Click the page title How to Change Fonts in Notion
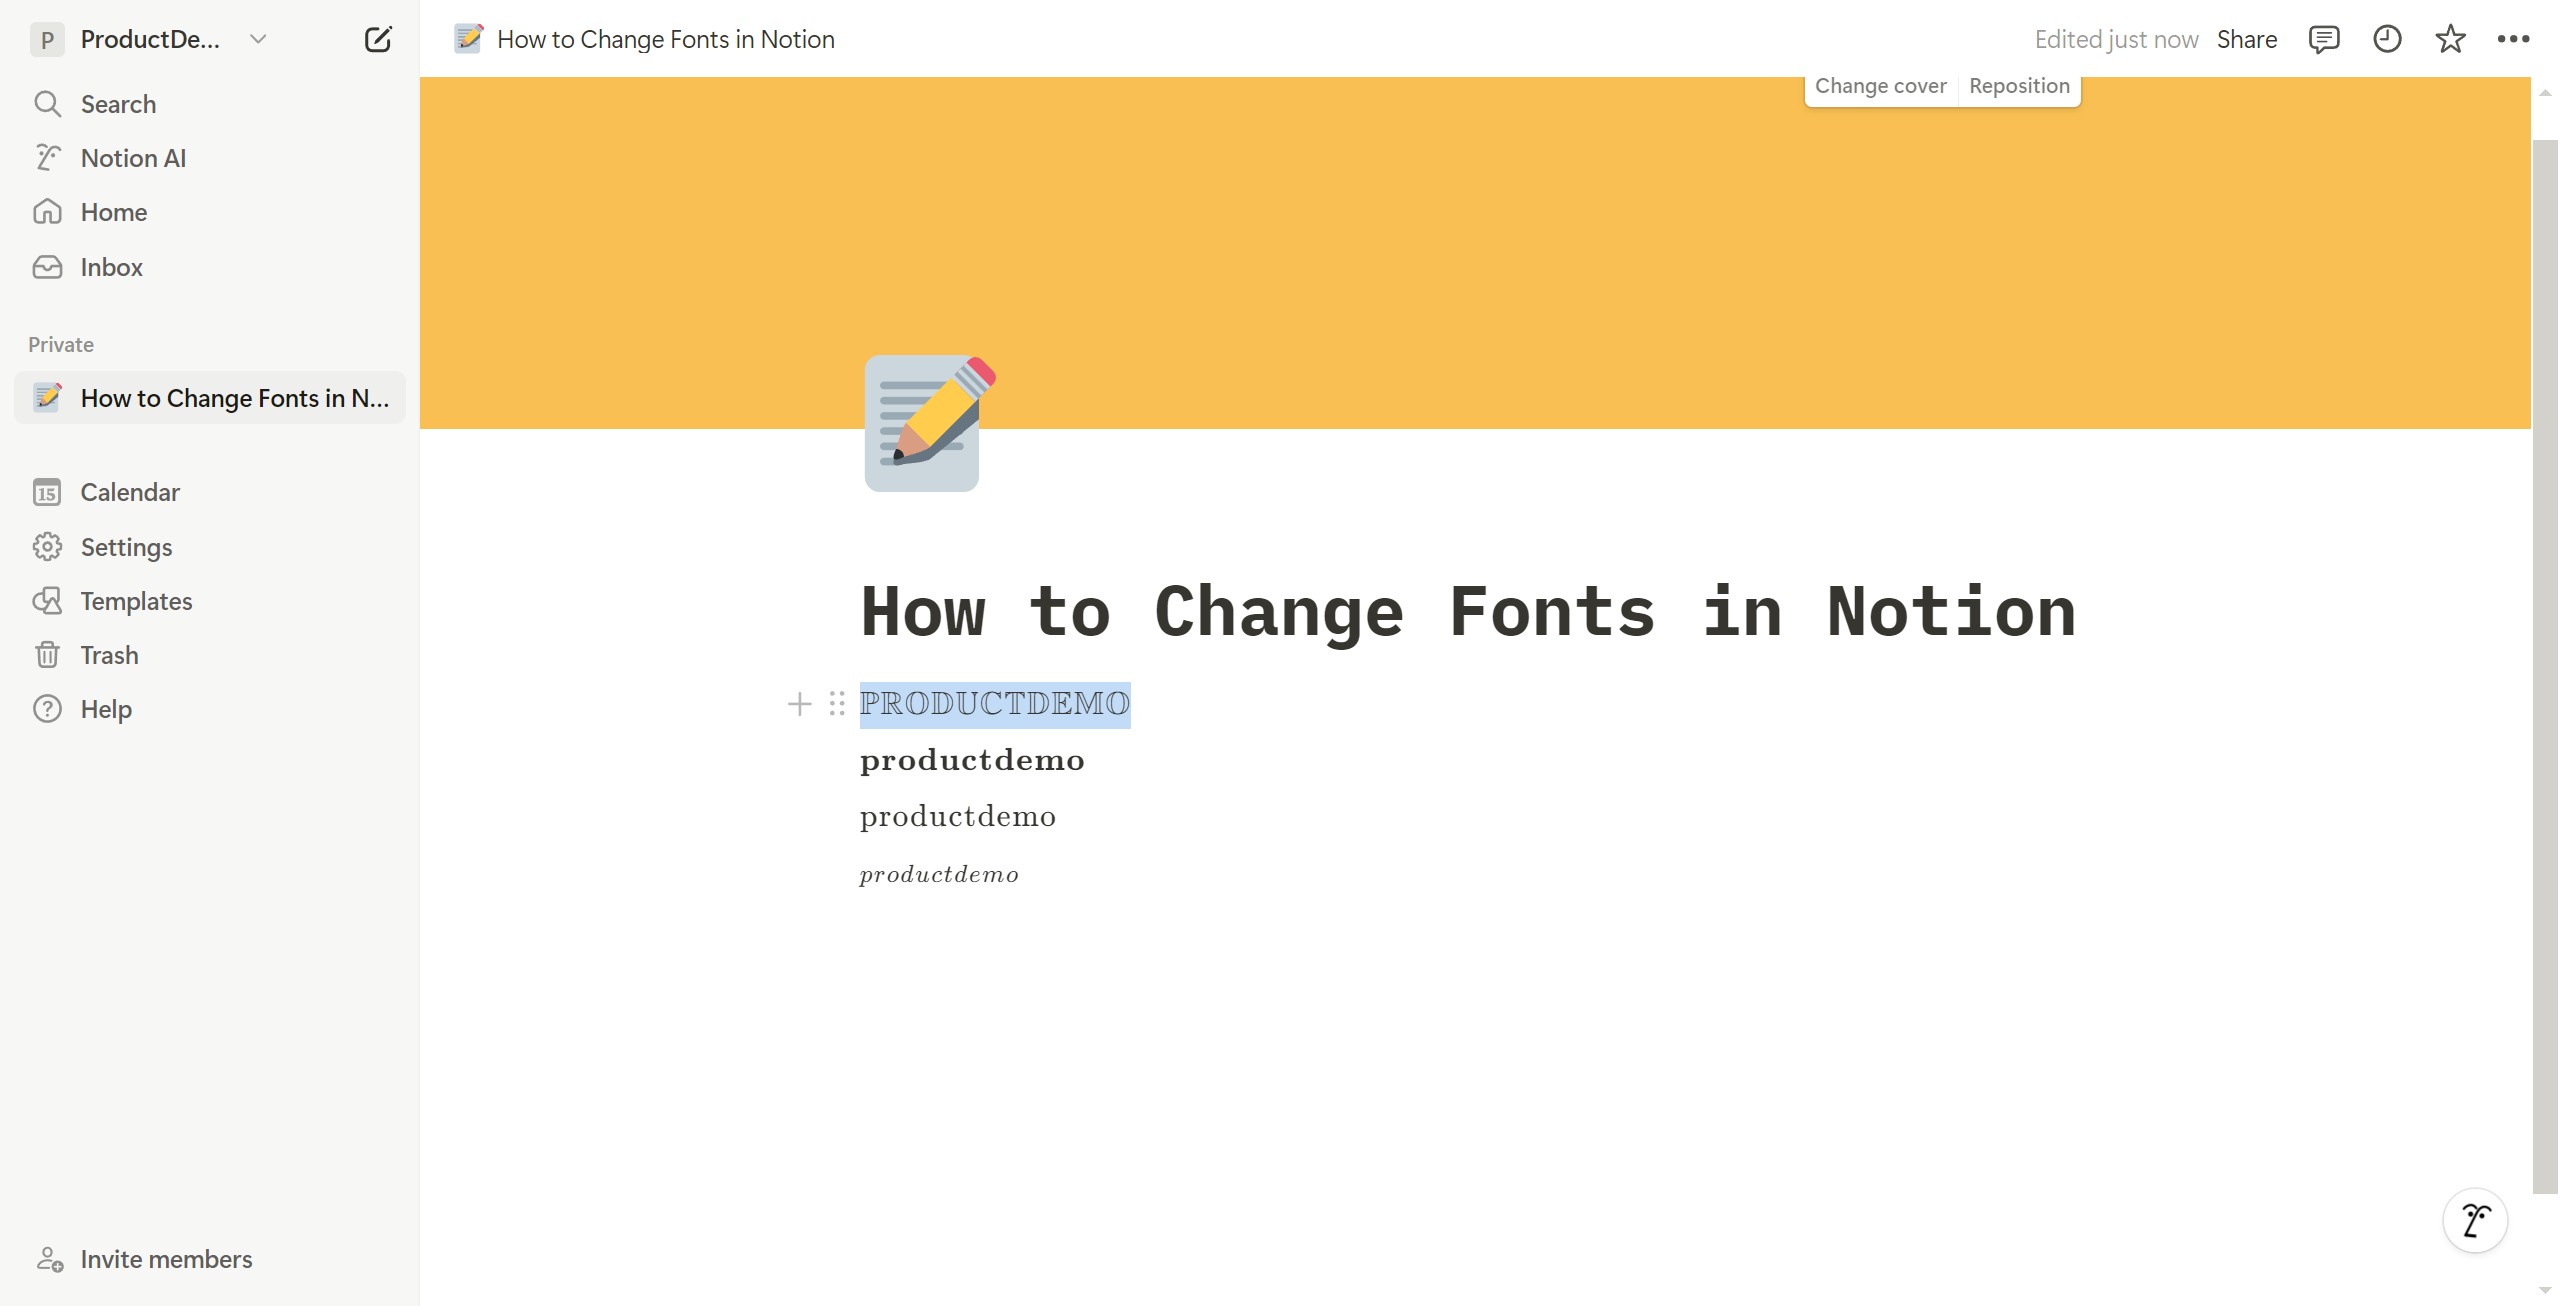Viewport: 2561px width, 1306px height. 1468,611
